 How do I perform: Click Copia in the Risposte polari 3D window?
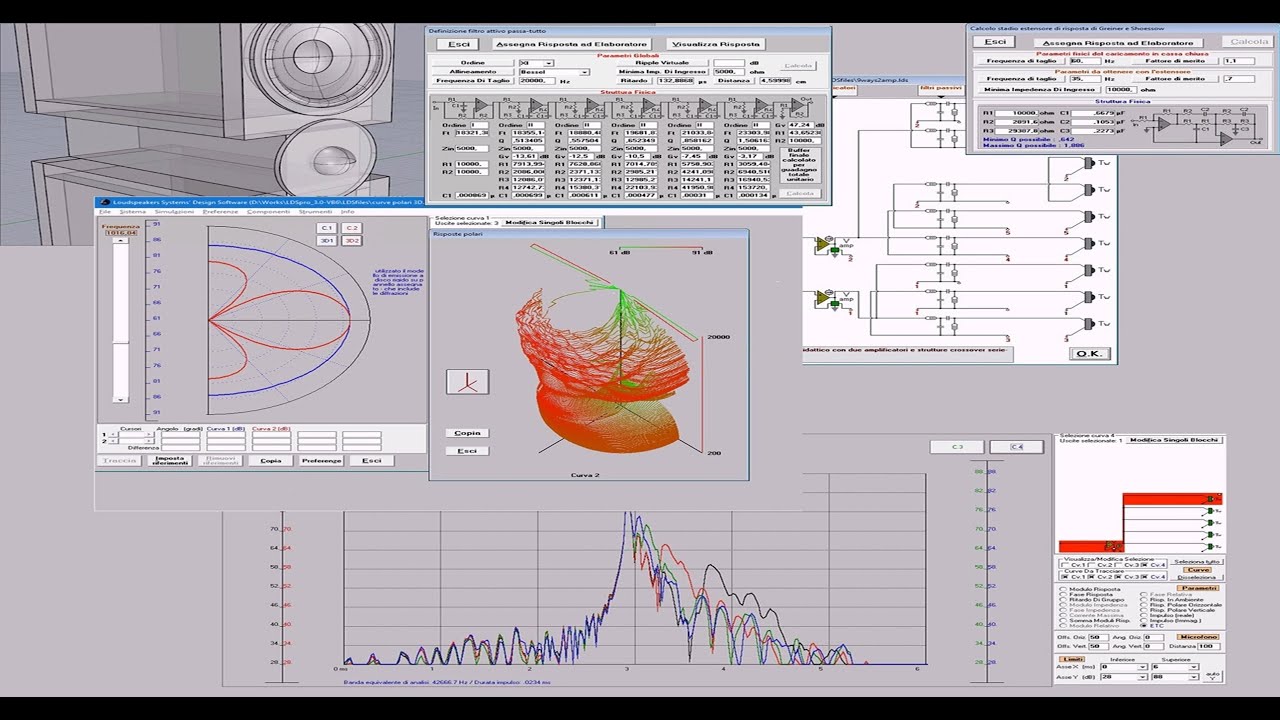tap(467, 433)
